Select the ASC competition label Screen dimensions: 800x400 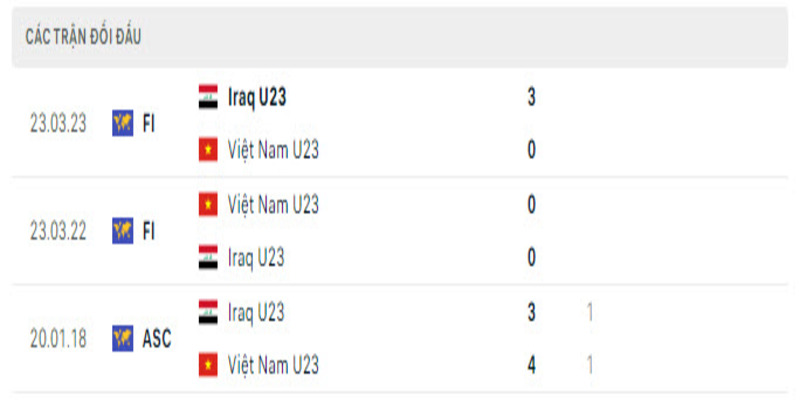click(x=157, y=338)
